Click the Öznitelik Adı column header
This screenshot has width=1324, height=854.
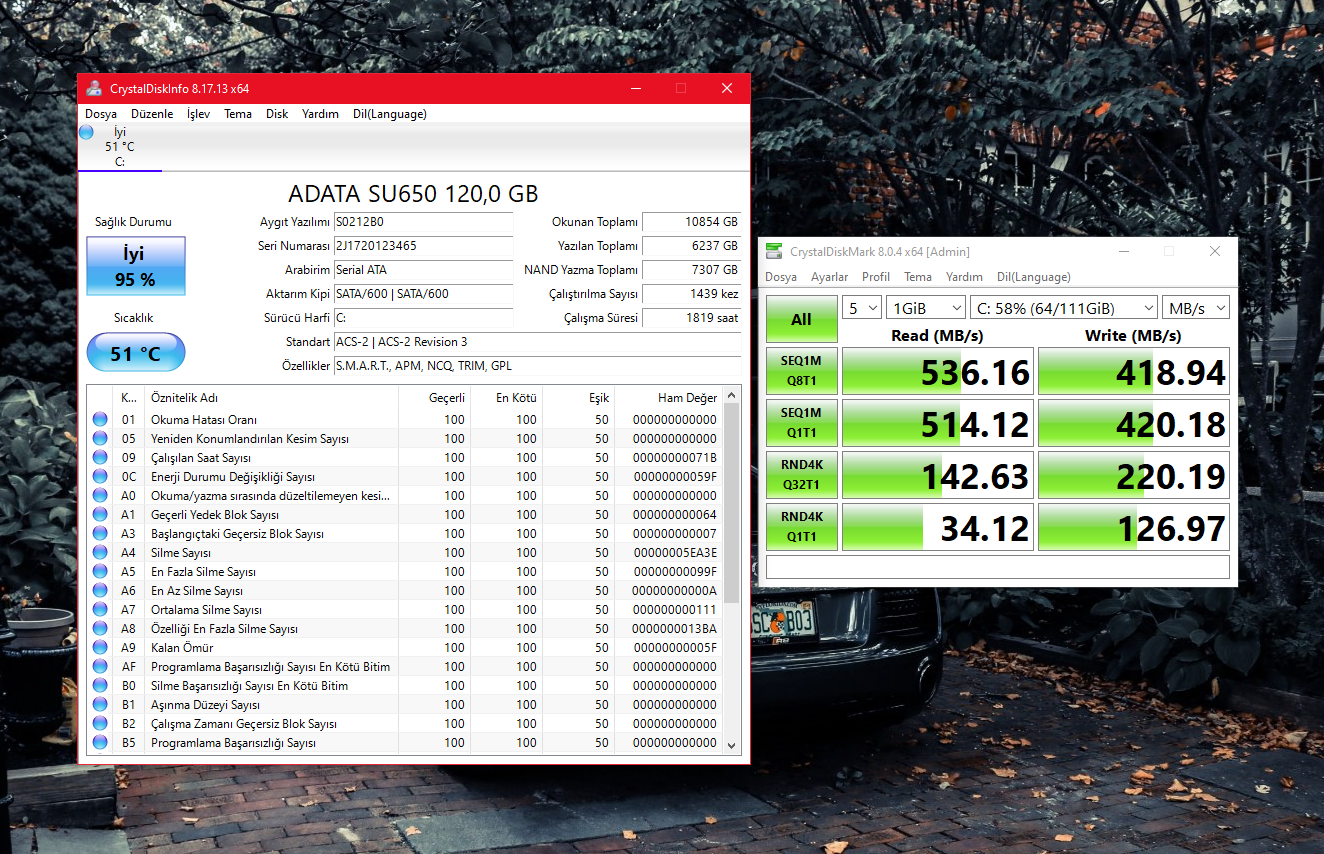coord(272,398)
